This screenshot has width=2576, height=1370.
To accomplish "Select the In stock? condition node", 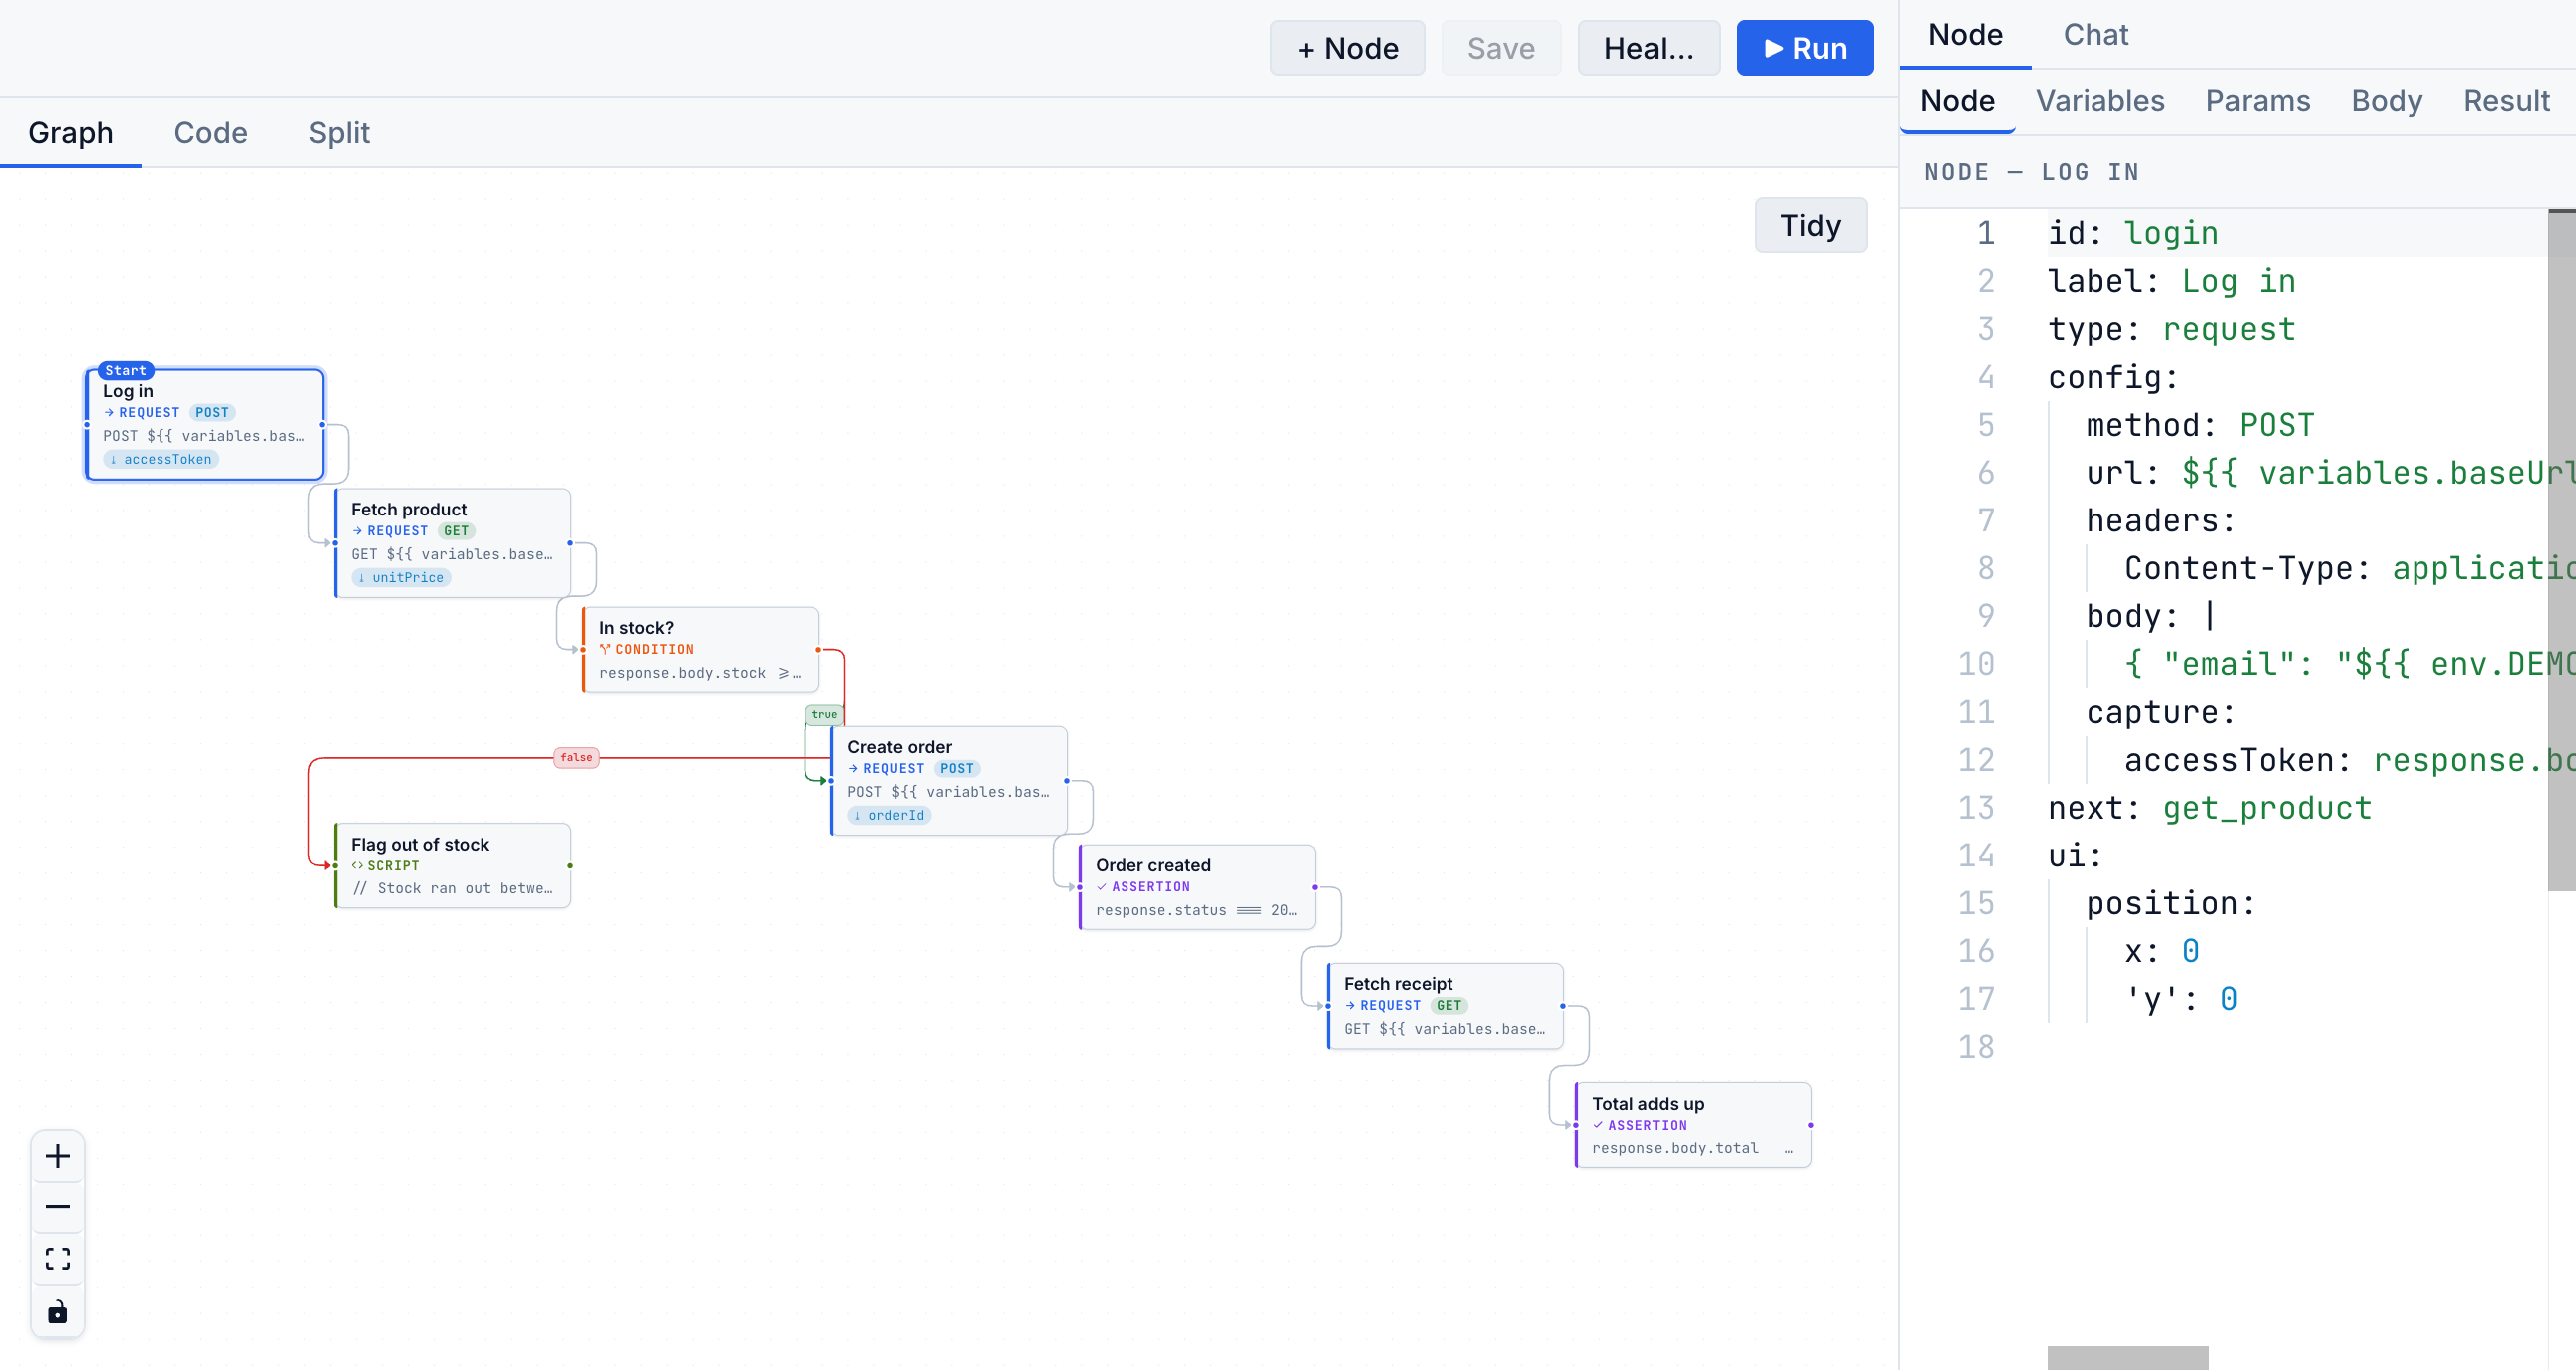I will [700, 650].
